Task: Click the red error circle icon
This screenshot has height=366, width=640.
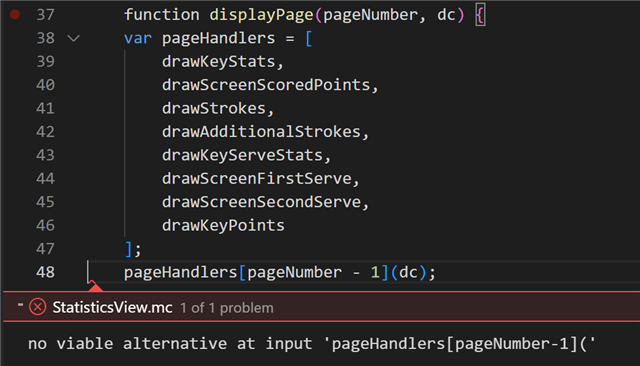Action: pos(38,307)
